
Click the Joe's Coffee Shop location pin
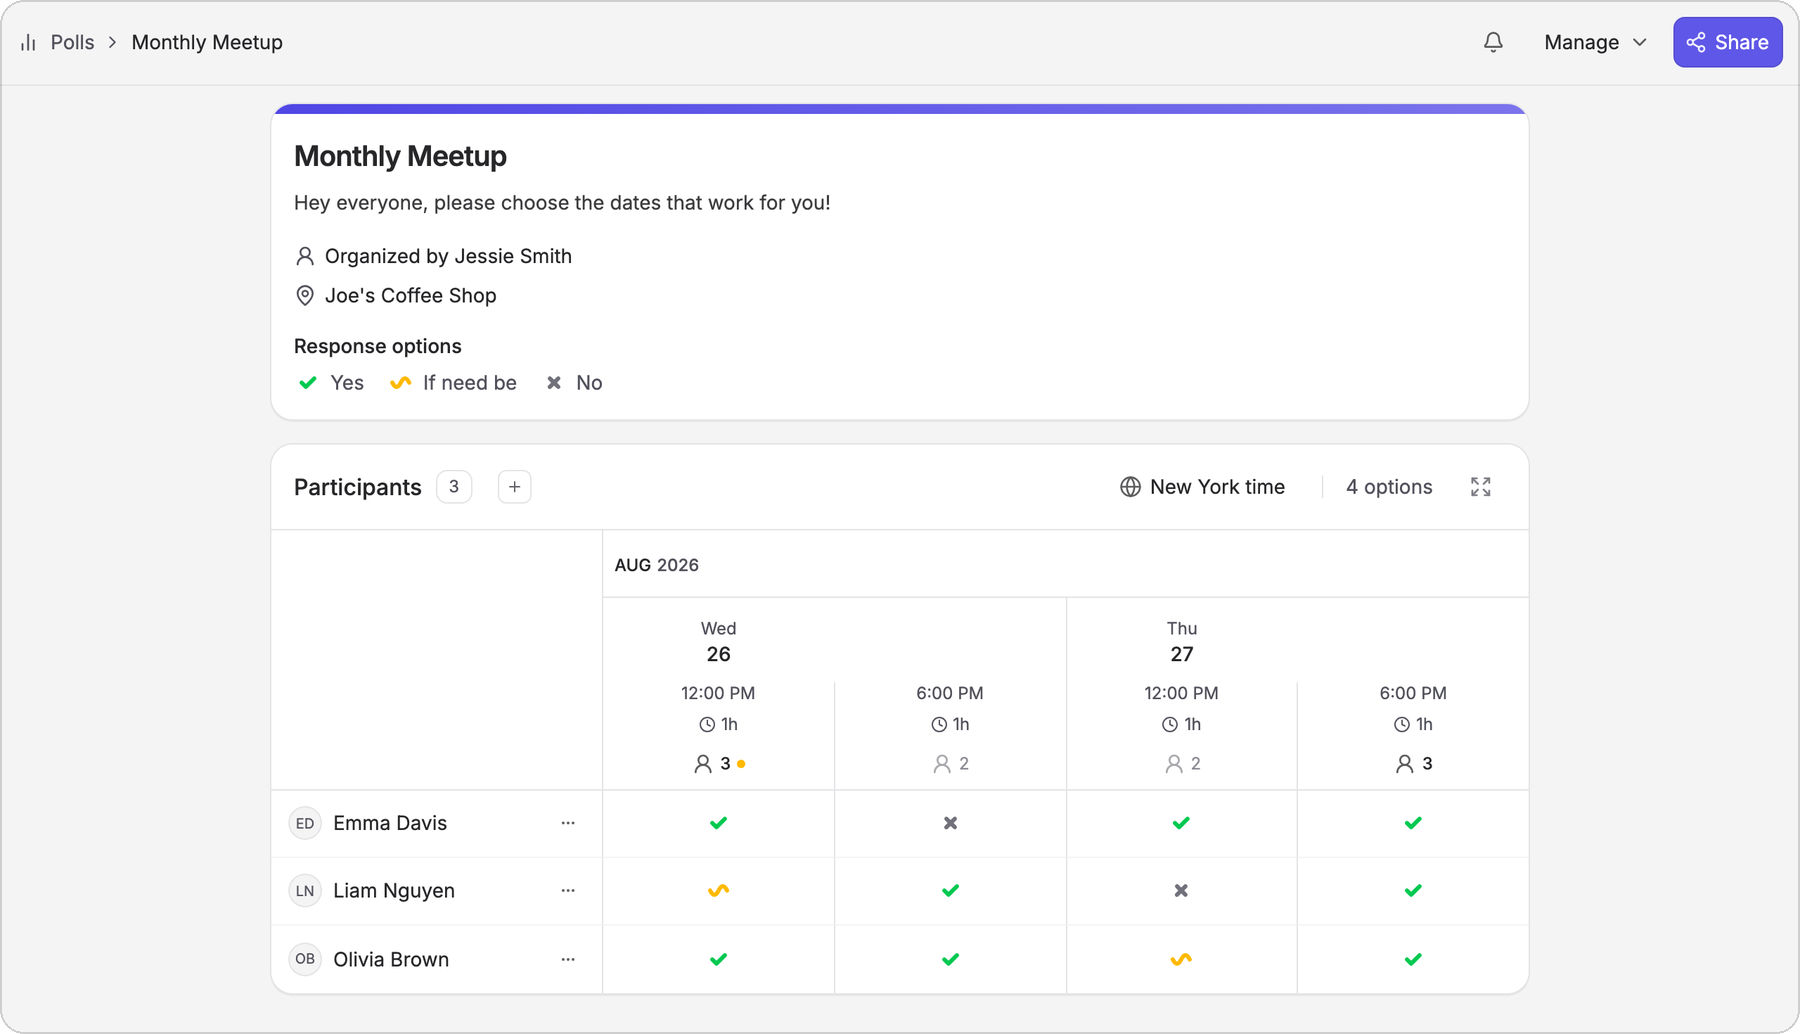305,296
